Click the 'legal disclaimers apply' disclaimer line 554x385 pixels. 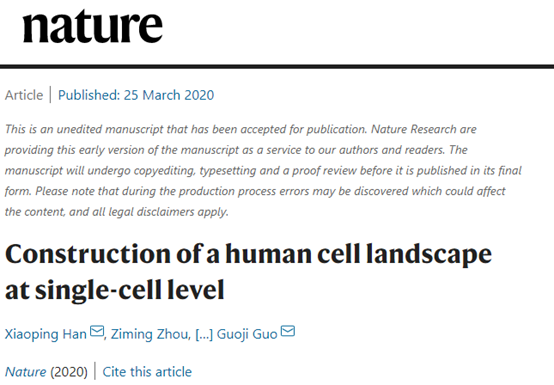tap(117, 212)
